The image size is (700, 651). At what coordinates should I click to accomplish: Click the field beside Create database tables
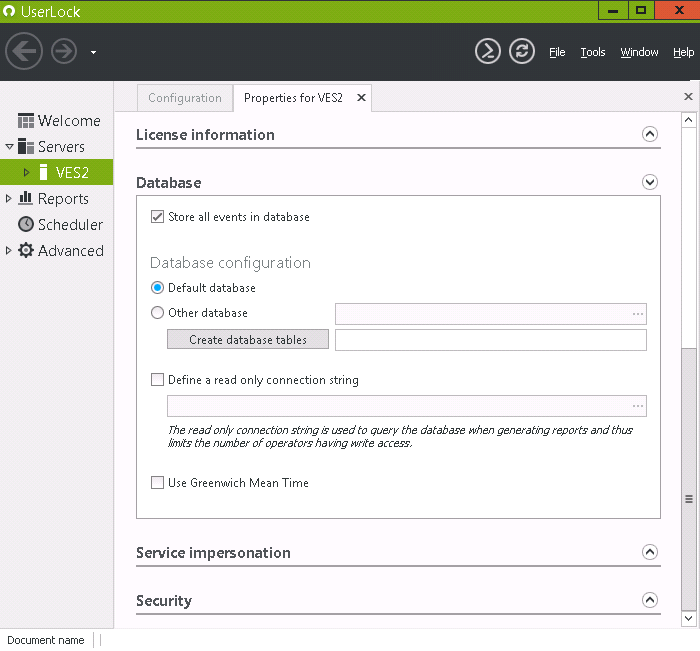[491, 340]
